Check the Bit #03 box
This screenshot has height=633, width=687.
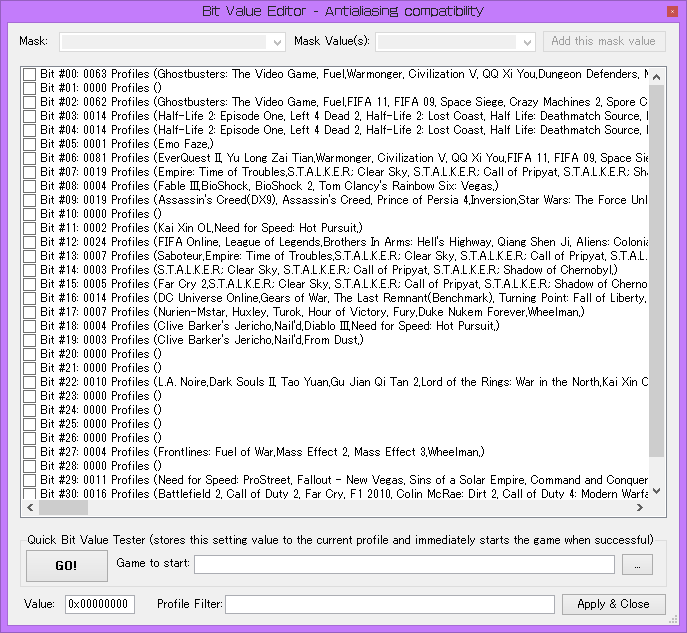pos(29,116)
